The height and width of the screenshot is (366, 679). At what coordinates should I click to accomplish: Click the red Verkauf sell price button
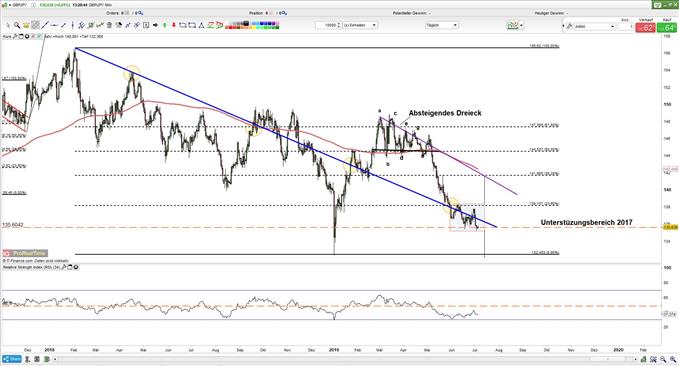646,27
